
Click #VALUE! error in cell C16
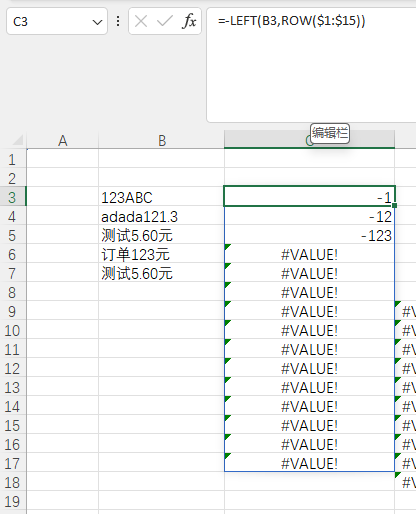pos(309,445)
